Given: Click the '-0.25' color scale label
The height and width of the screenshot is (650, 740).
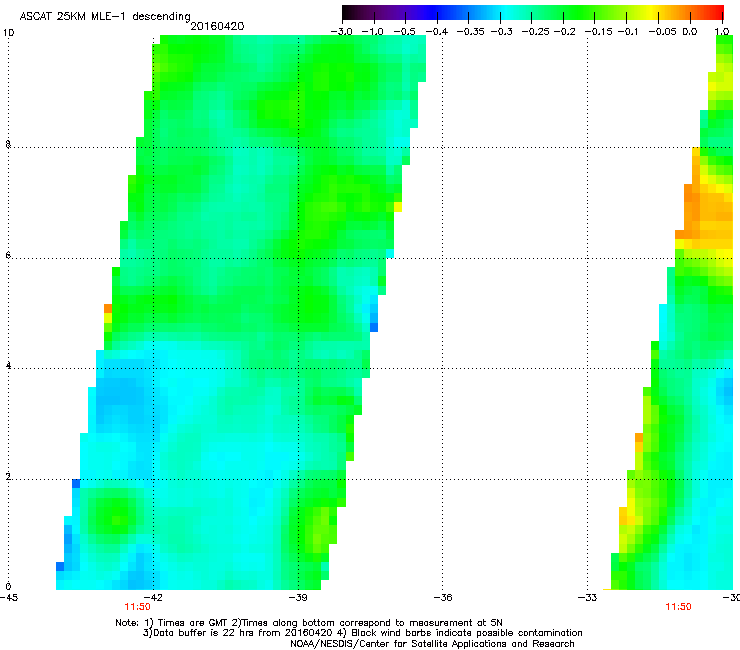Looking at the screenshot, I should coord(535,32).
